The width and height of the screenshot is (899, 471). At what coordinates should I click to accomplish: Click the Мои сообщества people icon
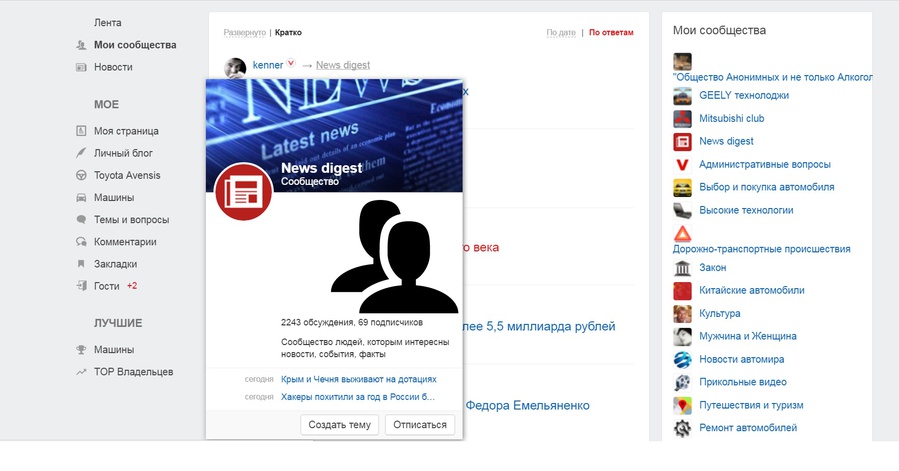(81, 45)
